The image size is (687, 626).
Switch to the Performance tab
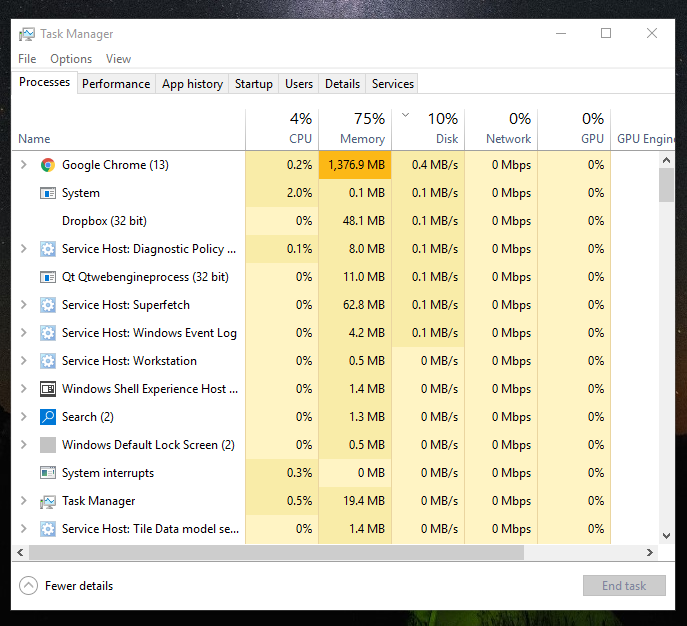tap(116, 84)
